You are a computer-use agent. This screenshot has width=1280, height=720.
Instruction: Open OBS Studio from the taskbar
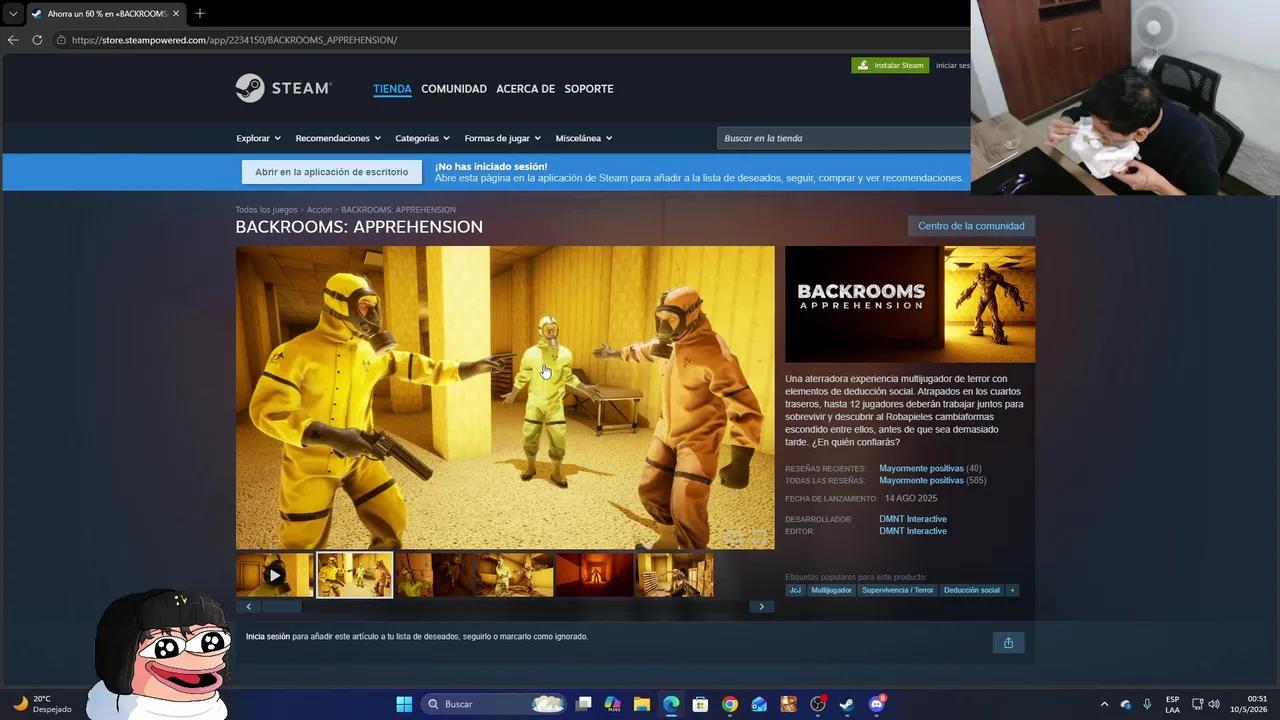coord(818,704)
